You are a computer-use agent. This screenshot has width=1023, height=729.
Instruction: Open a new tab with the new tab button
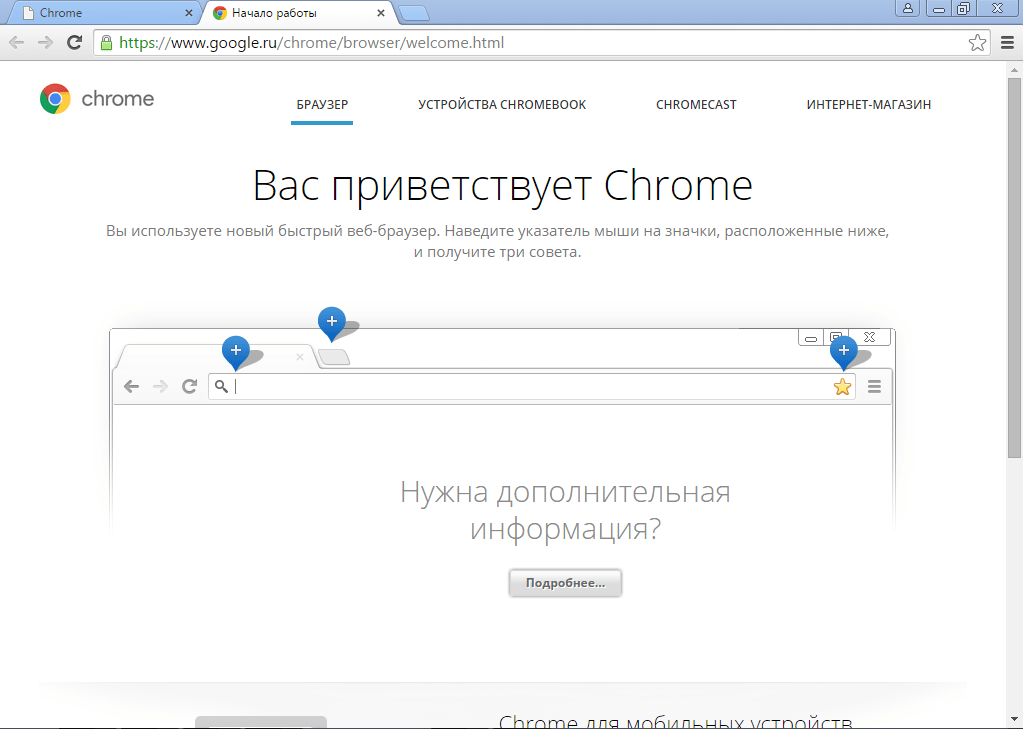(413, 14)
